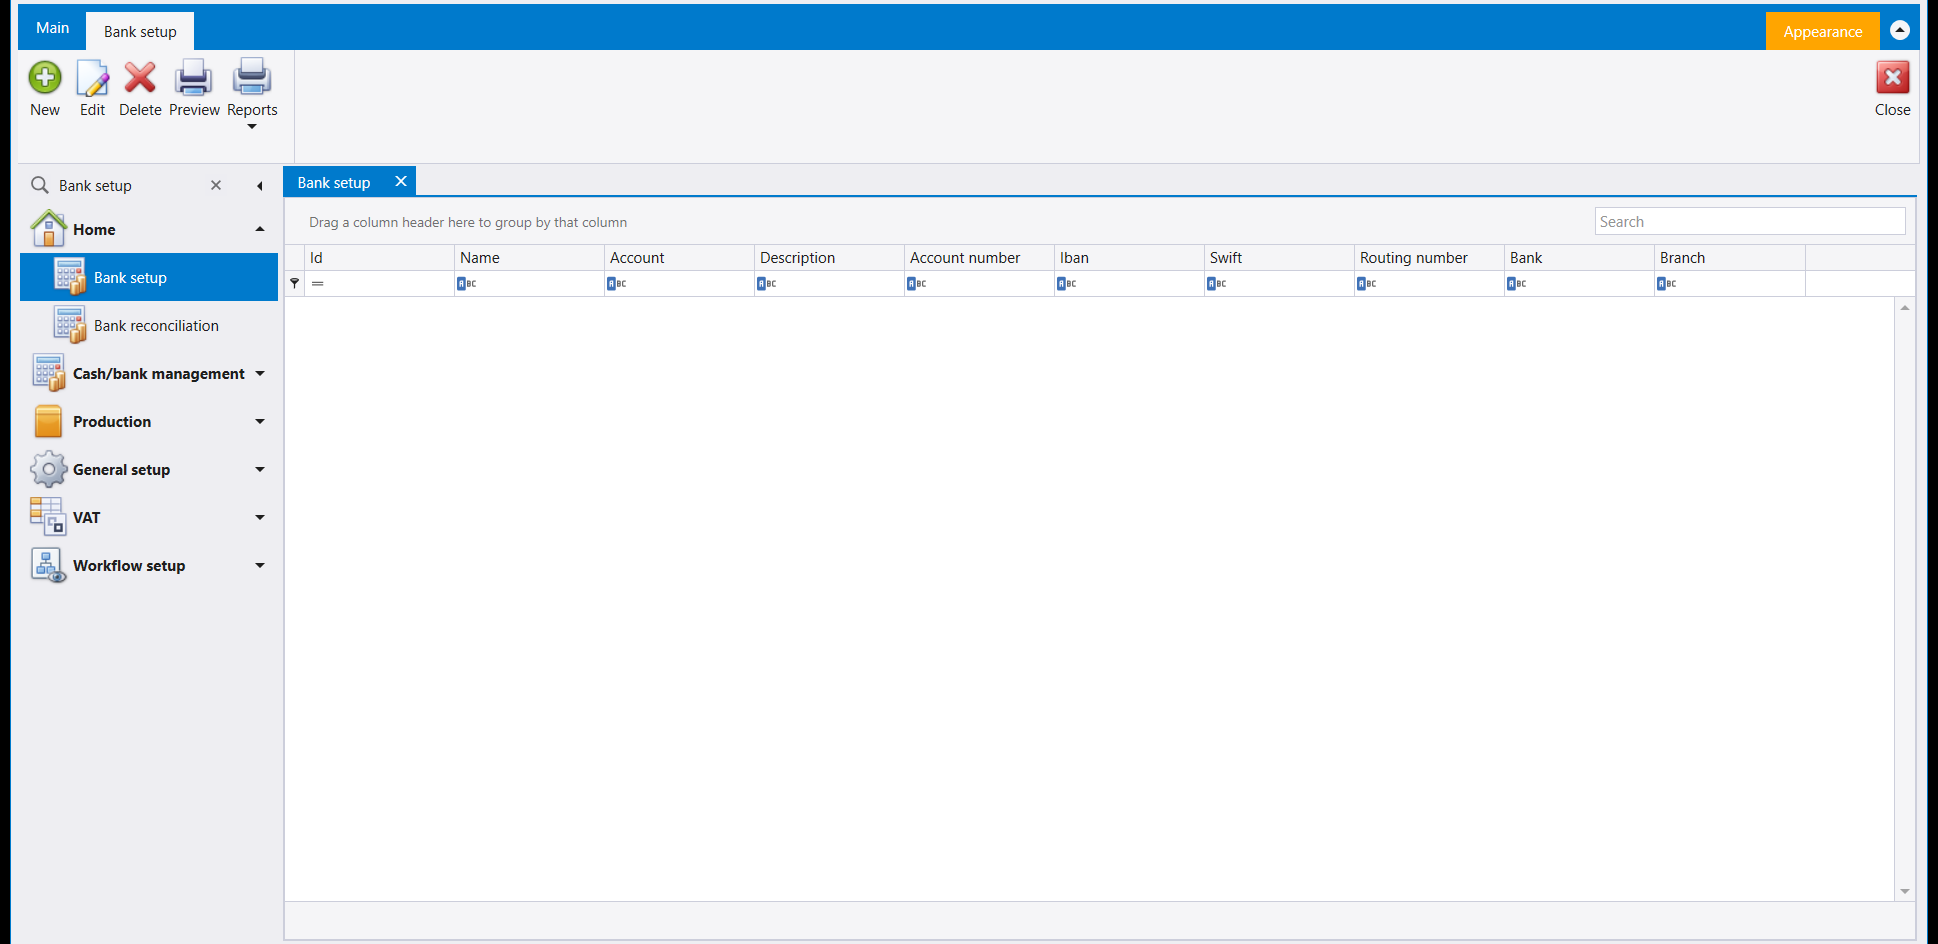Clear the sidebar search text
Screen dimensions: 1938x944
coord(216,185)
